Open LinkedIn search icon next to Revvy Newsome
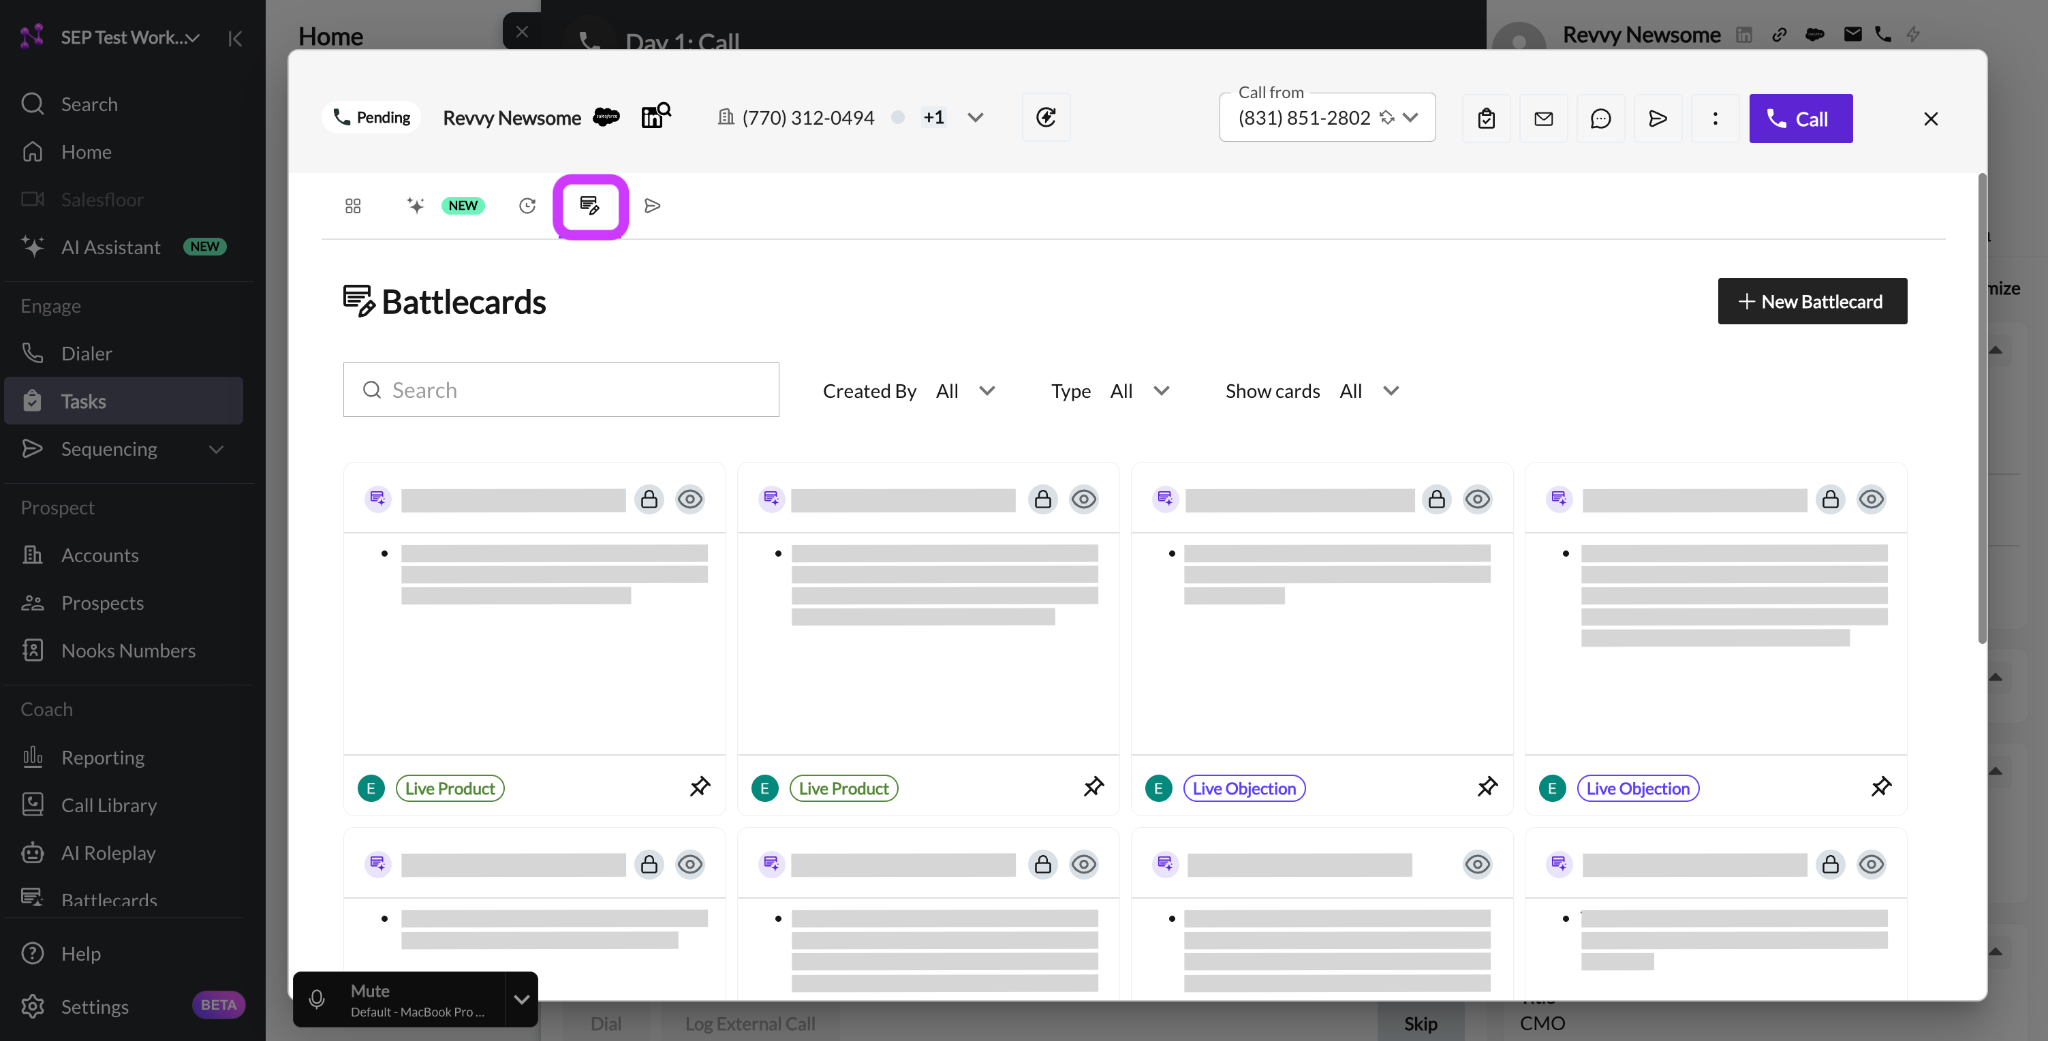The image size is (2048, 1041). (656, 116)
